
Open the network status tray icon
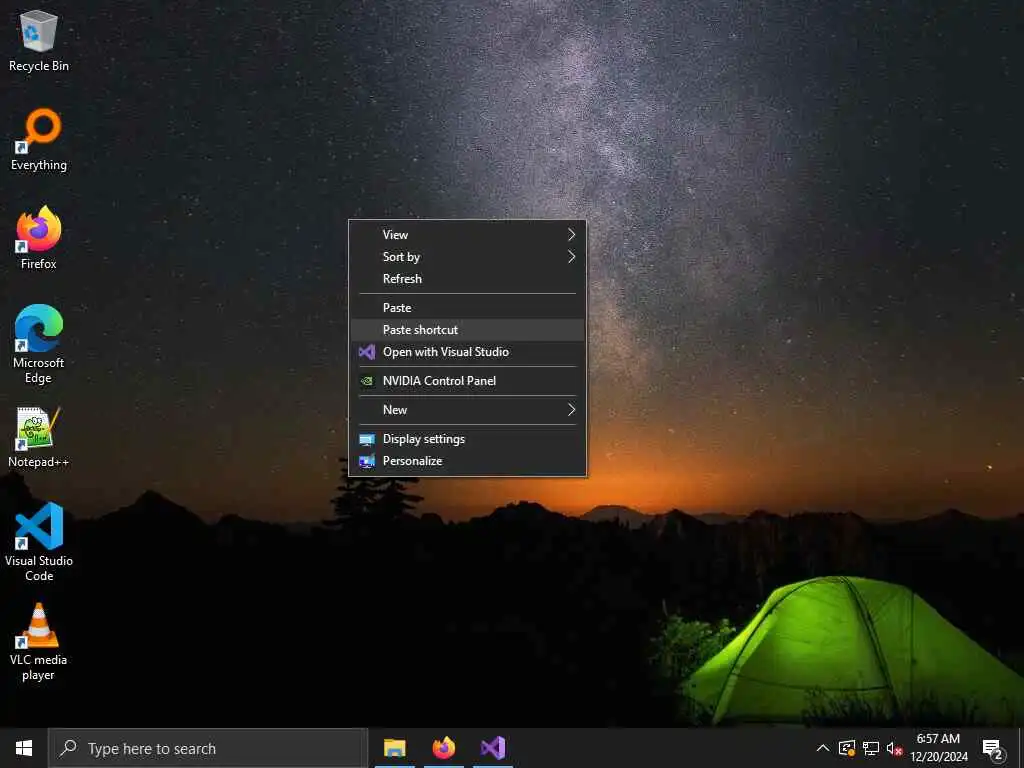871,748
